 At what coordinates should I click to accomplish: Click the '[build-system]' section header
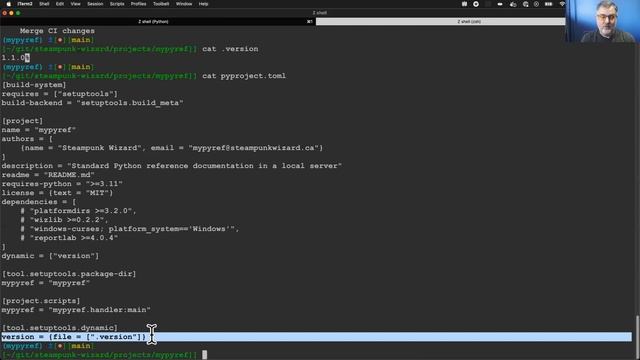click(34, 85)
